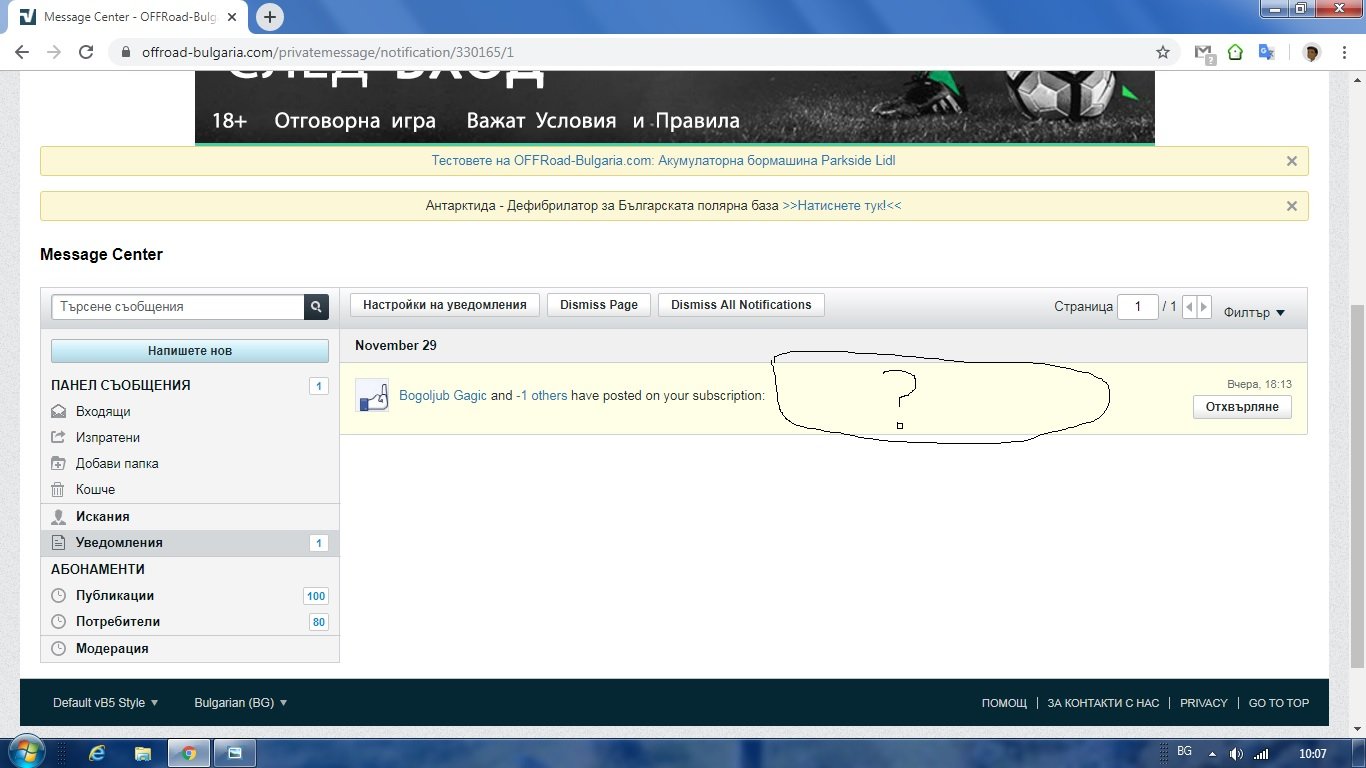
Task: Click Dismiss All Notifications
Action: pos(741,305)
